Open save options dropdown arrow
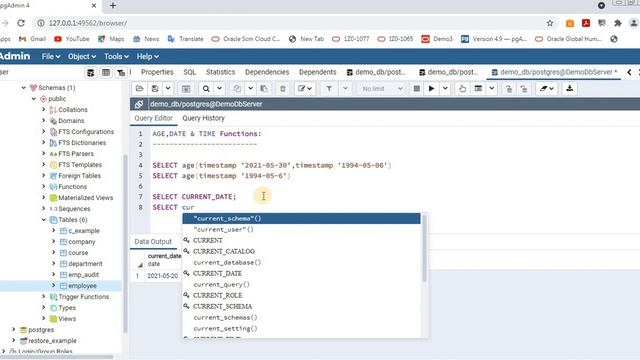Viewport: 640px width, 360px height. pos(168,89)
